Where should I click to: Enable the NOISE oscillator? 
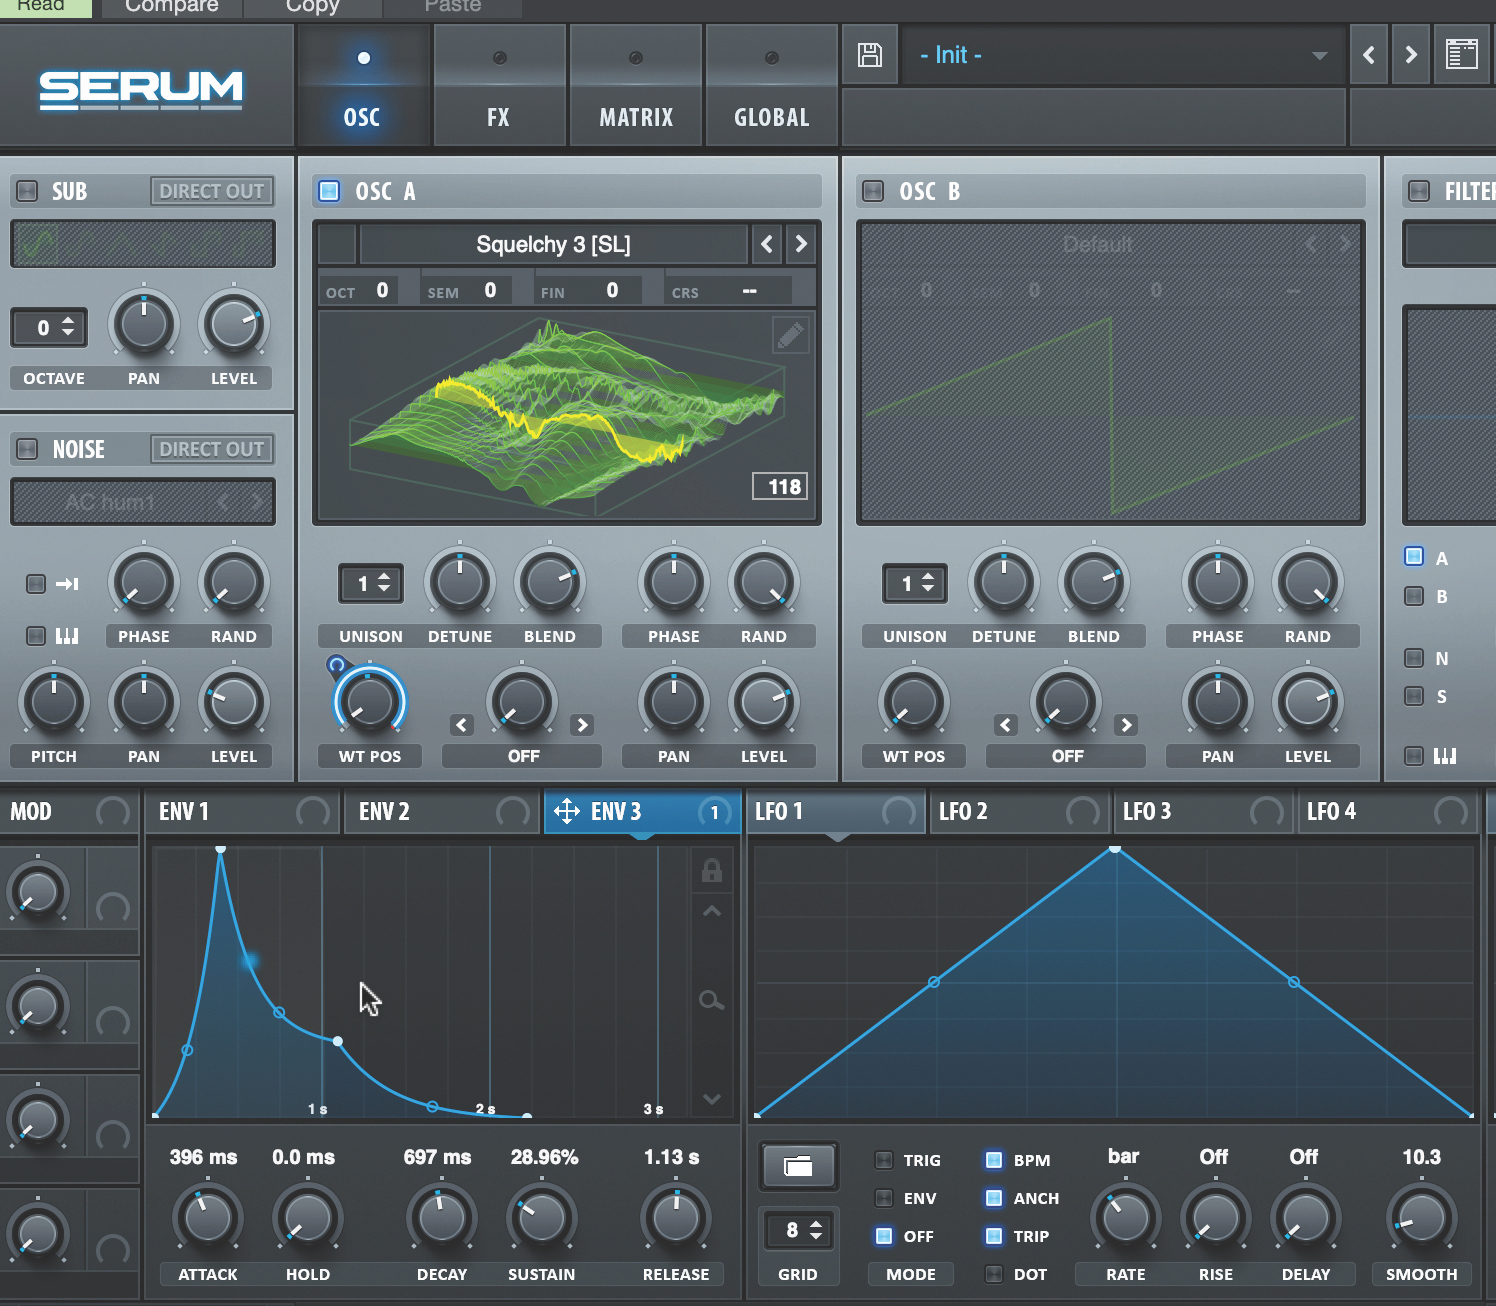(27, 449)
